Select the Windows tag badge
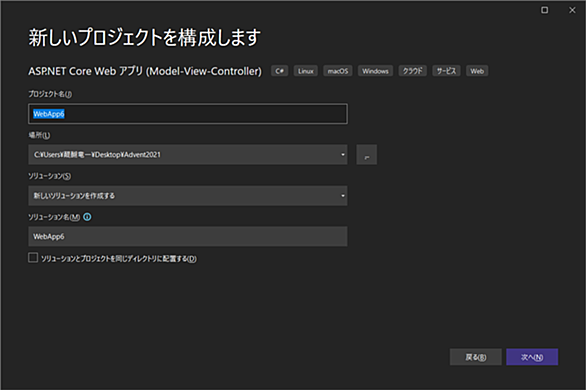 click(375, 71)
